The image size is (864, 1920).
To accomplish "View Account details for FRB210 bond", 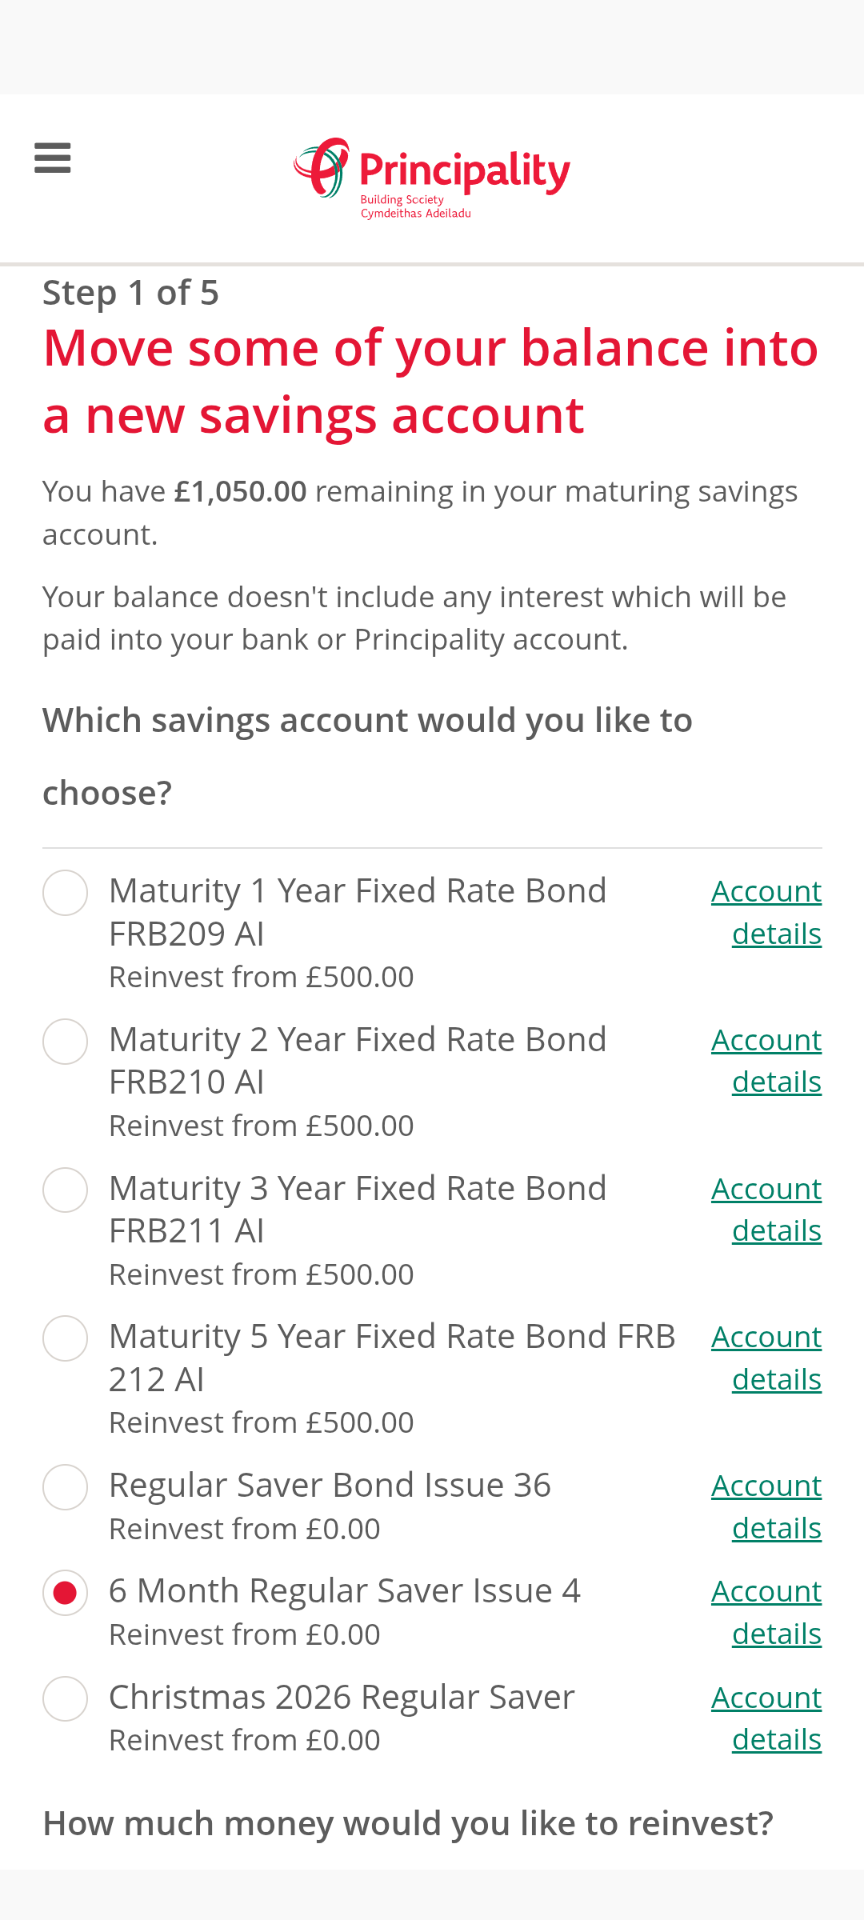I will click(x=767, y=1061).
